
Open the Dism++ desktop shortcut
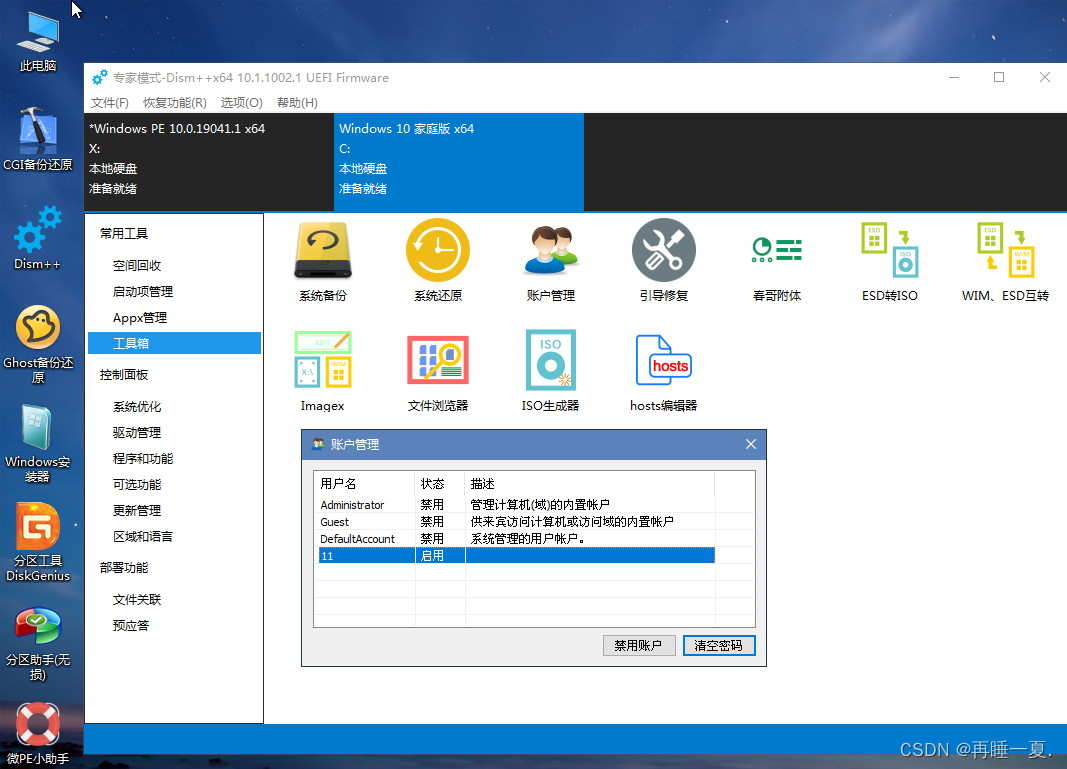coord(38,238)
